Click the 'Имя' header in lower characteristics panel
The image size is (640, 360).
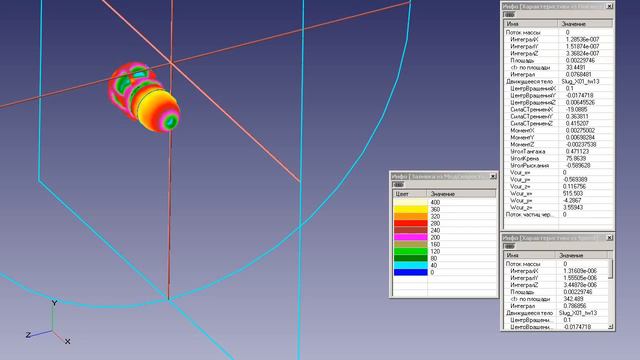pyautogui.click(x=530, y=256)
